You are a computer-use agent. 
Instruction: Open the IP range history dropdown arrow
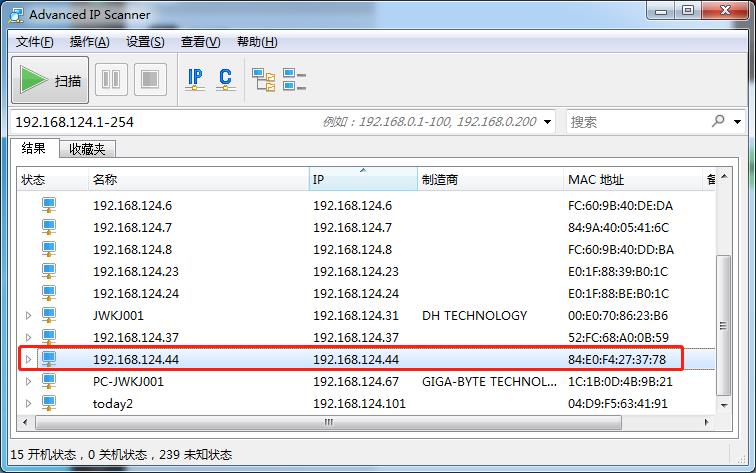tap(547, 122)
